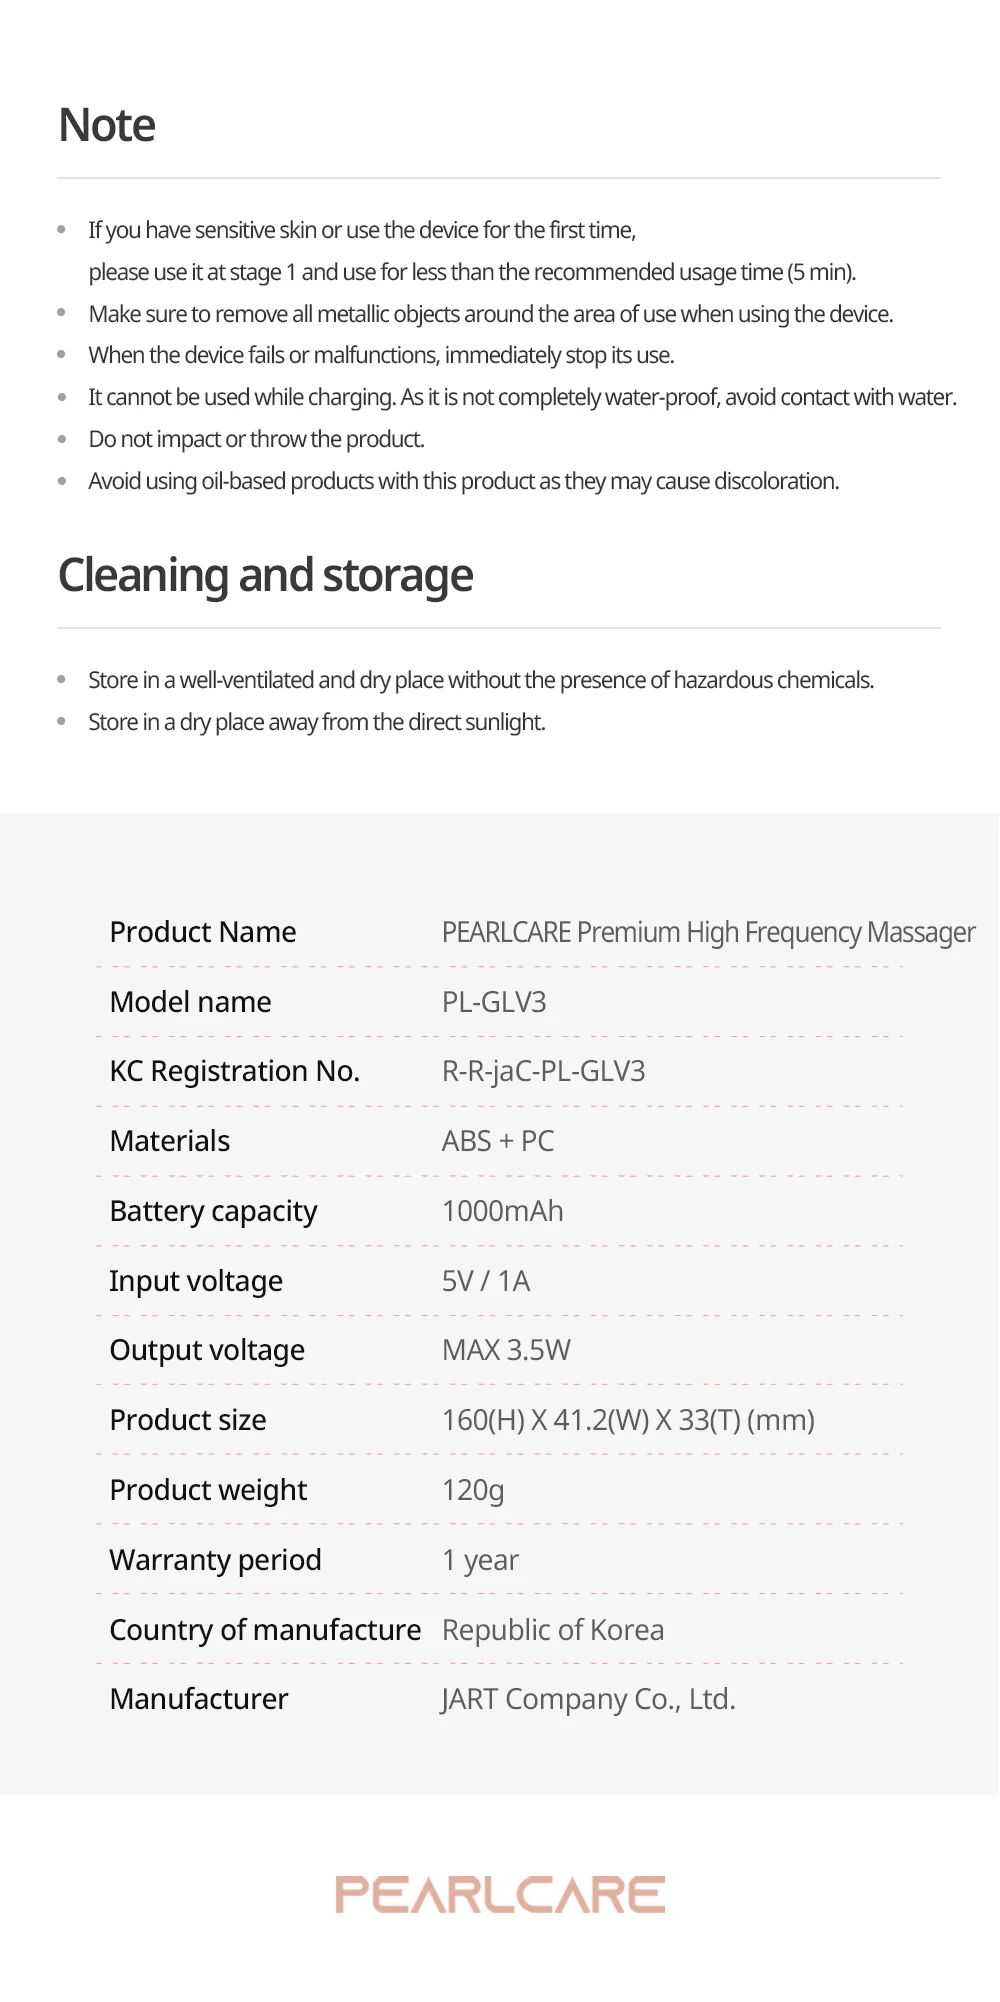Click the JART Company Co., Ltd. text
The image size is (1000, 2002).
coord(588,1699)
